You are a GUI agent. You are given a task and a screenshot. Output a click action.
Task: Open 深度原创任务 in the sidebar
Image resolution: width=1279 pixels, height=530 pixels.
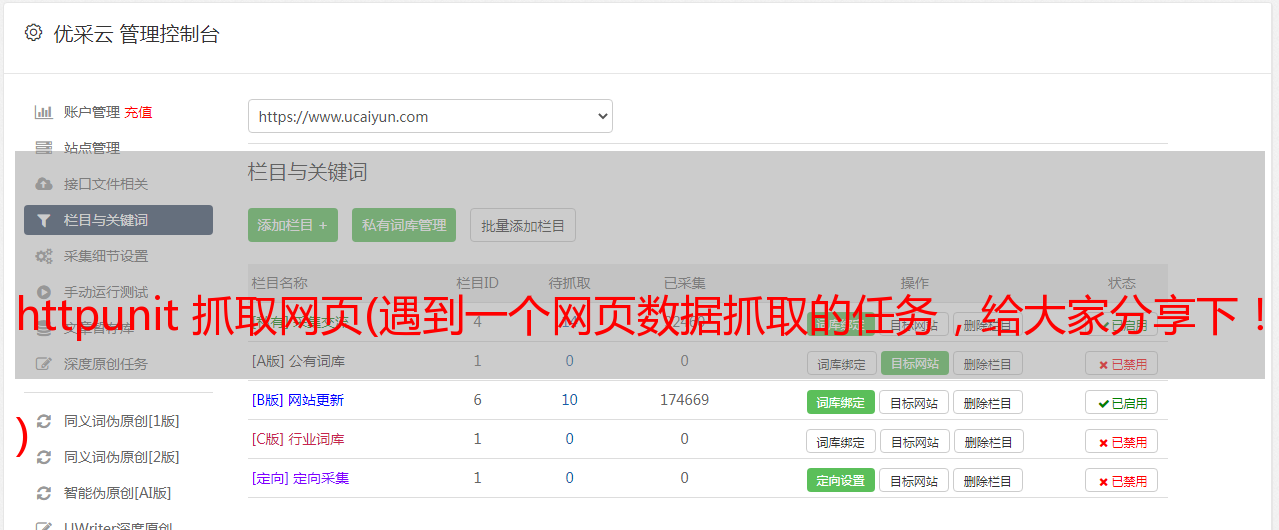106,364
